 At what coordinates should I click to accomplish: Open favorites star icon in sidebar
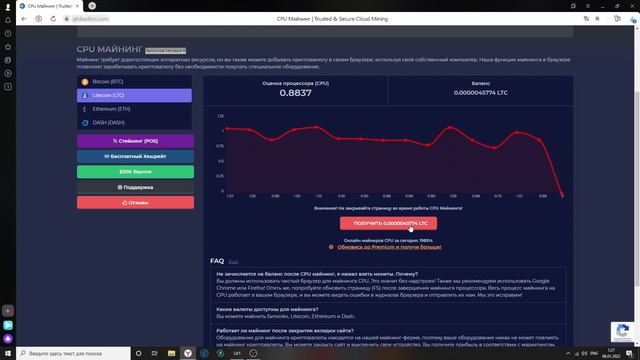coord(8,47)
